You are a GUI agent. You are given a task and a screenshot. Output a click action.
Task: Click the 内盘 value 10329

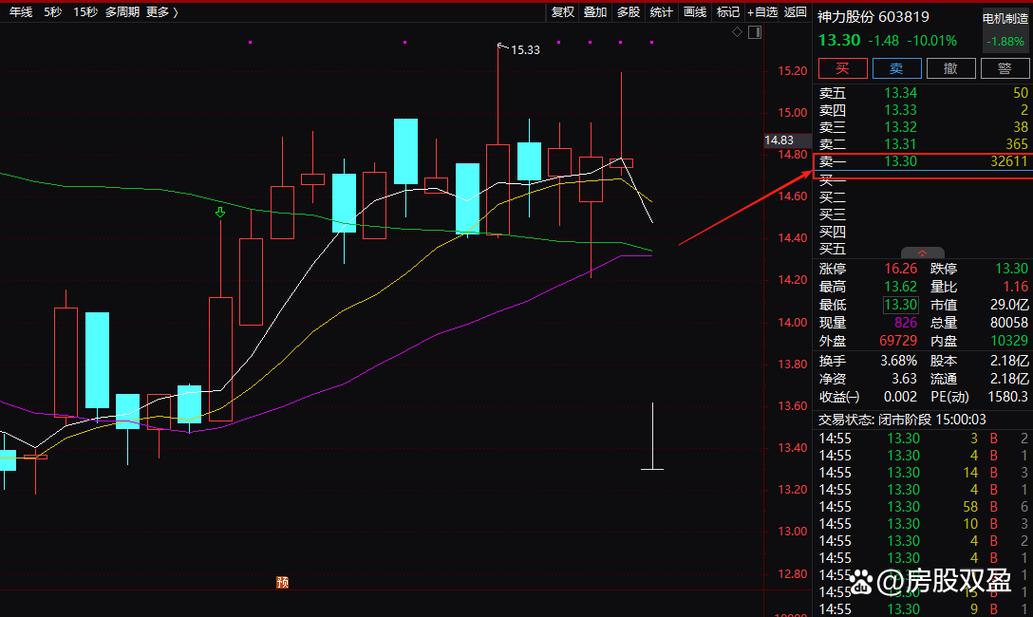(x=1009, y=340)
